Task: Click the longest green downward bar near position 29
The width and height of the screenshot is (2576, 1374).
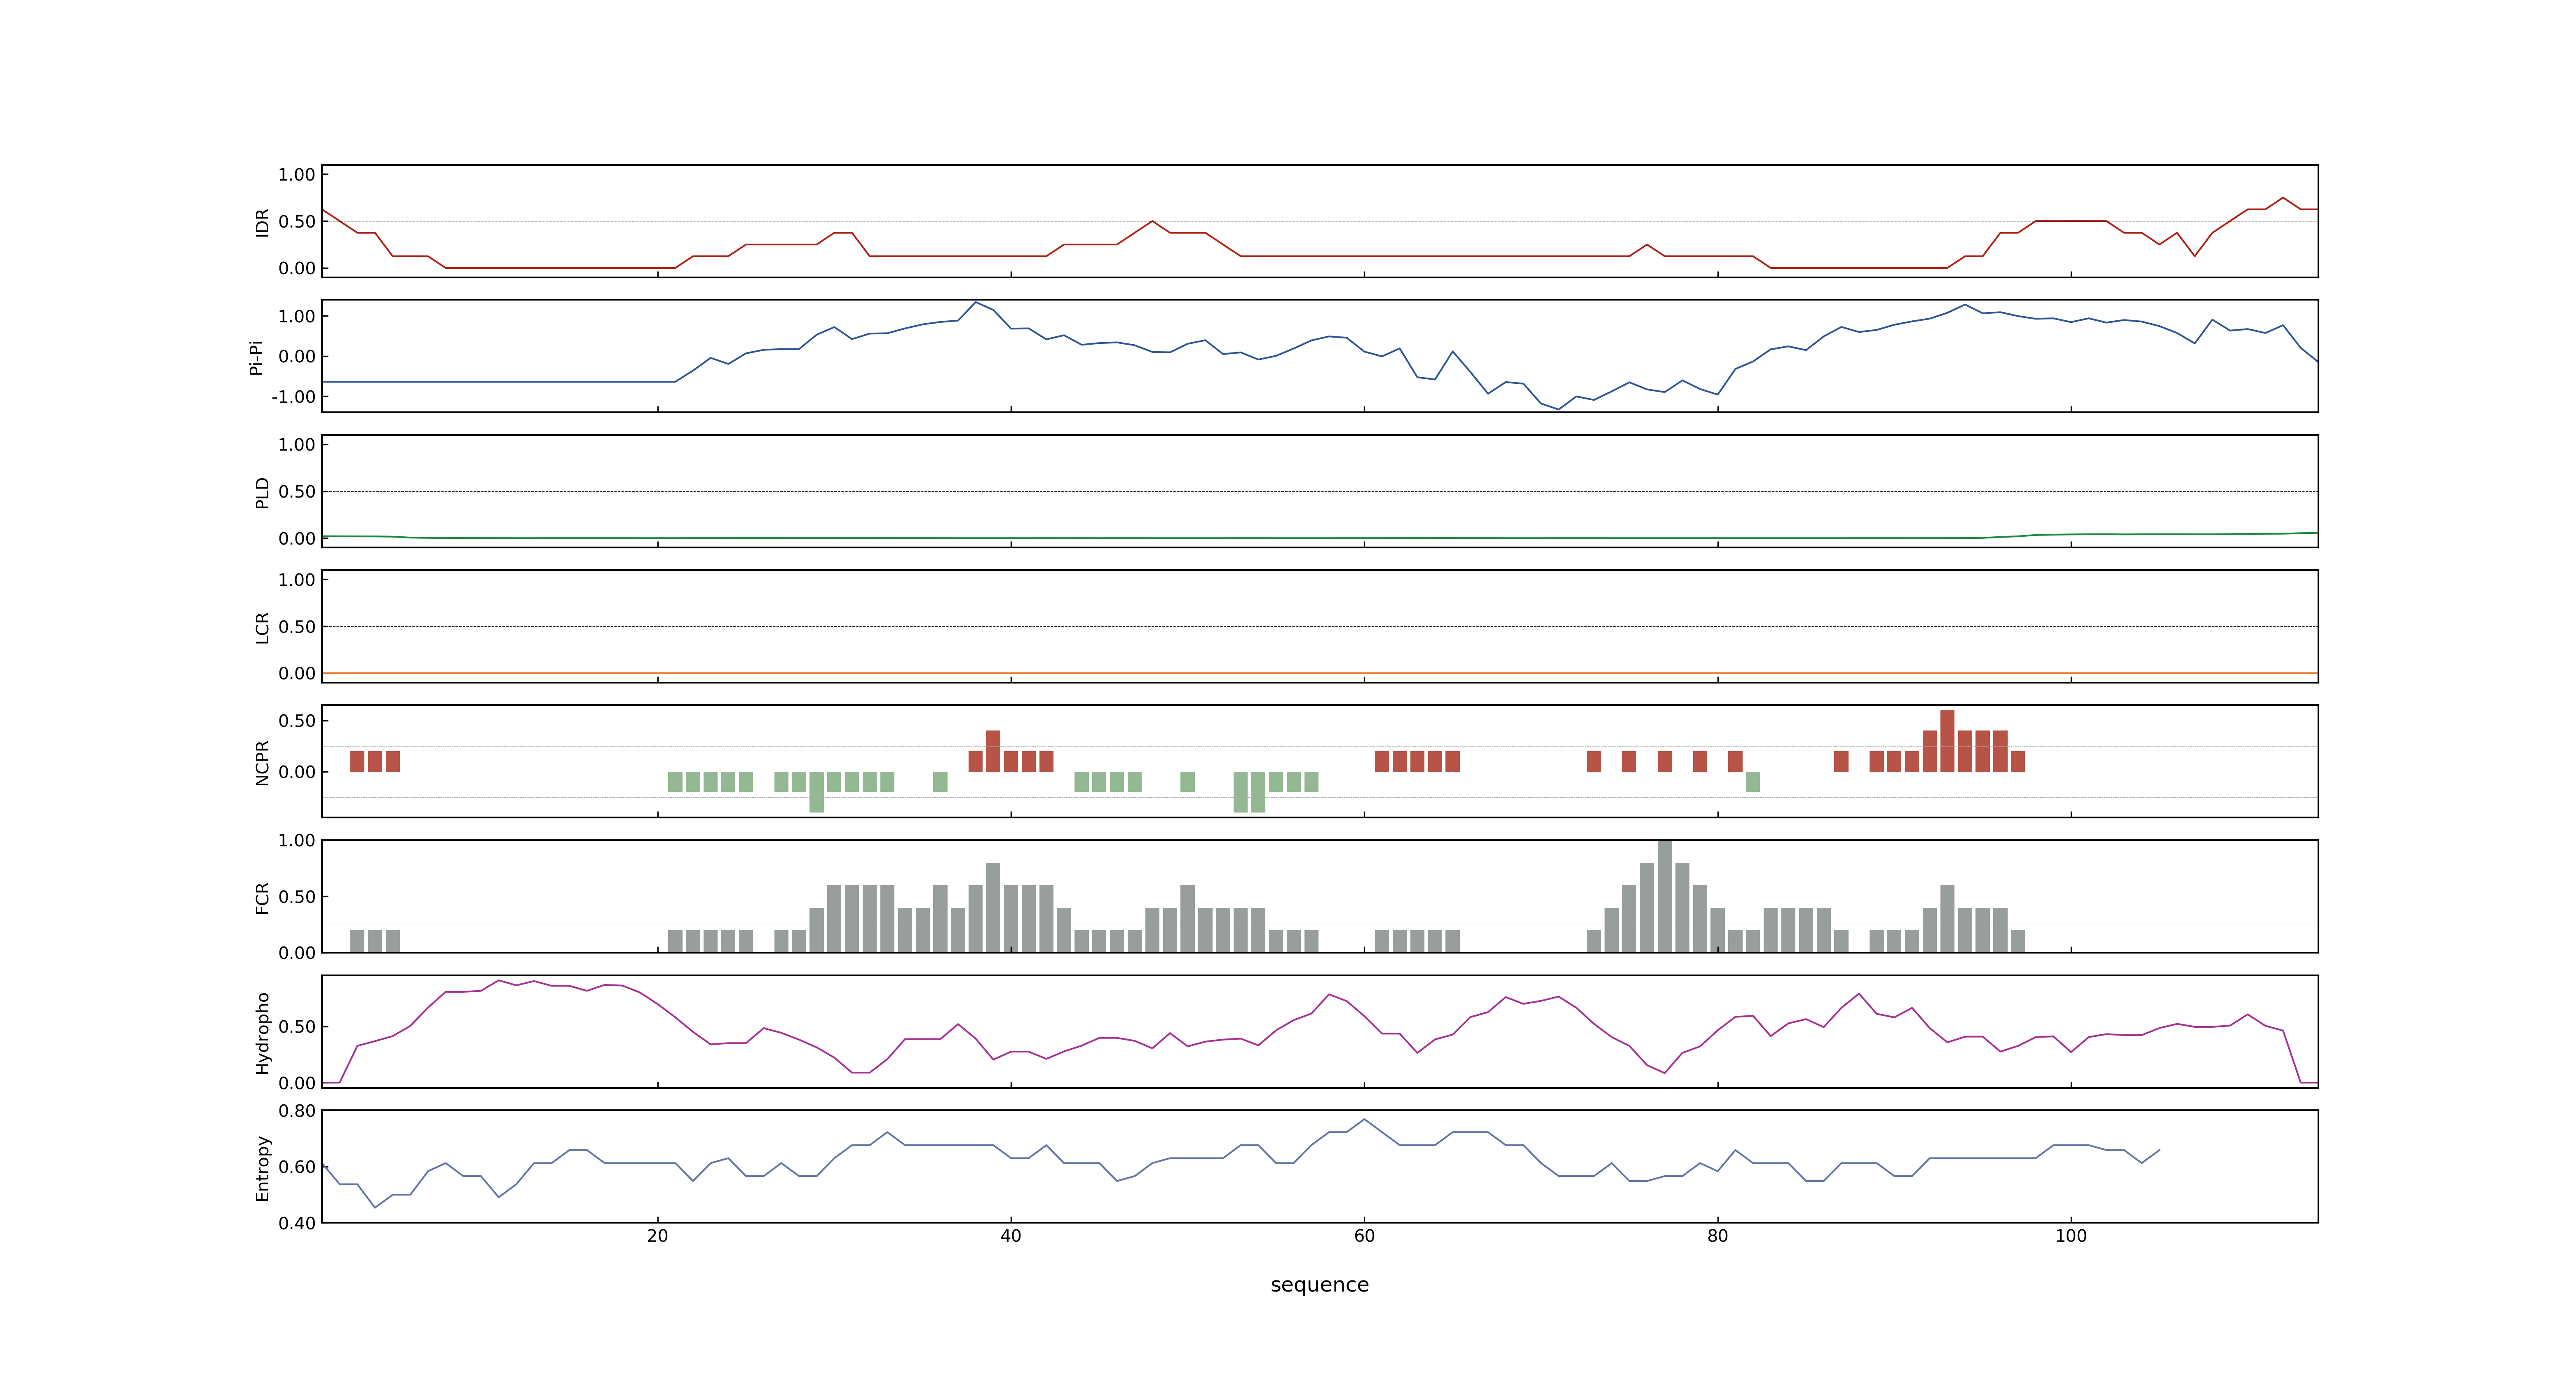Action: coord(816,792)
